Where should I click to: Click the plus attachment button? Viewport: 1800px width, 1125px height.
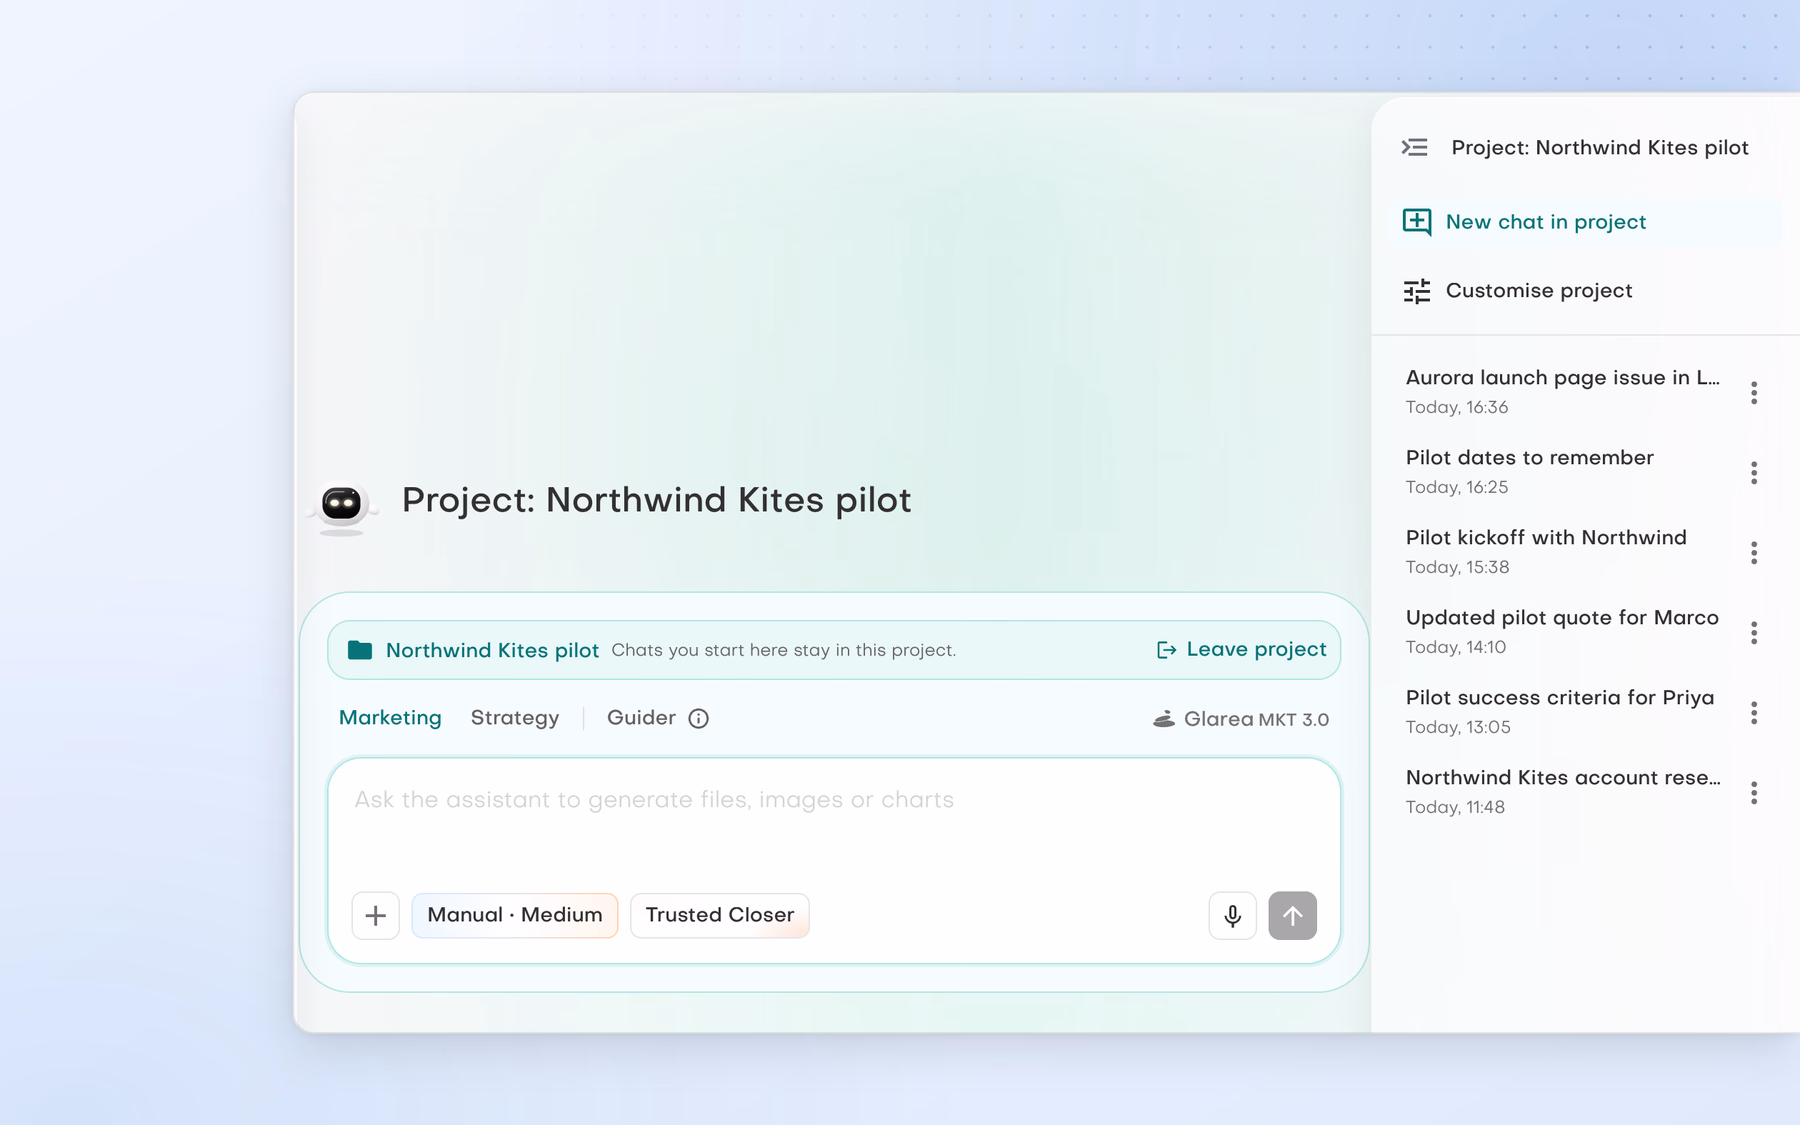coord(376,916)
